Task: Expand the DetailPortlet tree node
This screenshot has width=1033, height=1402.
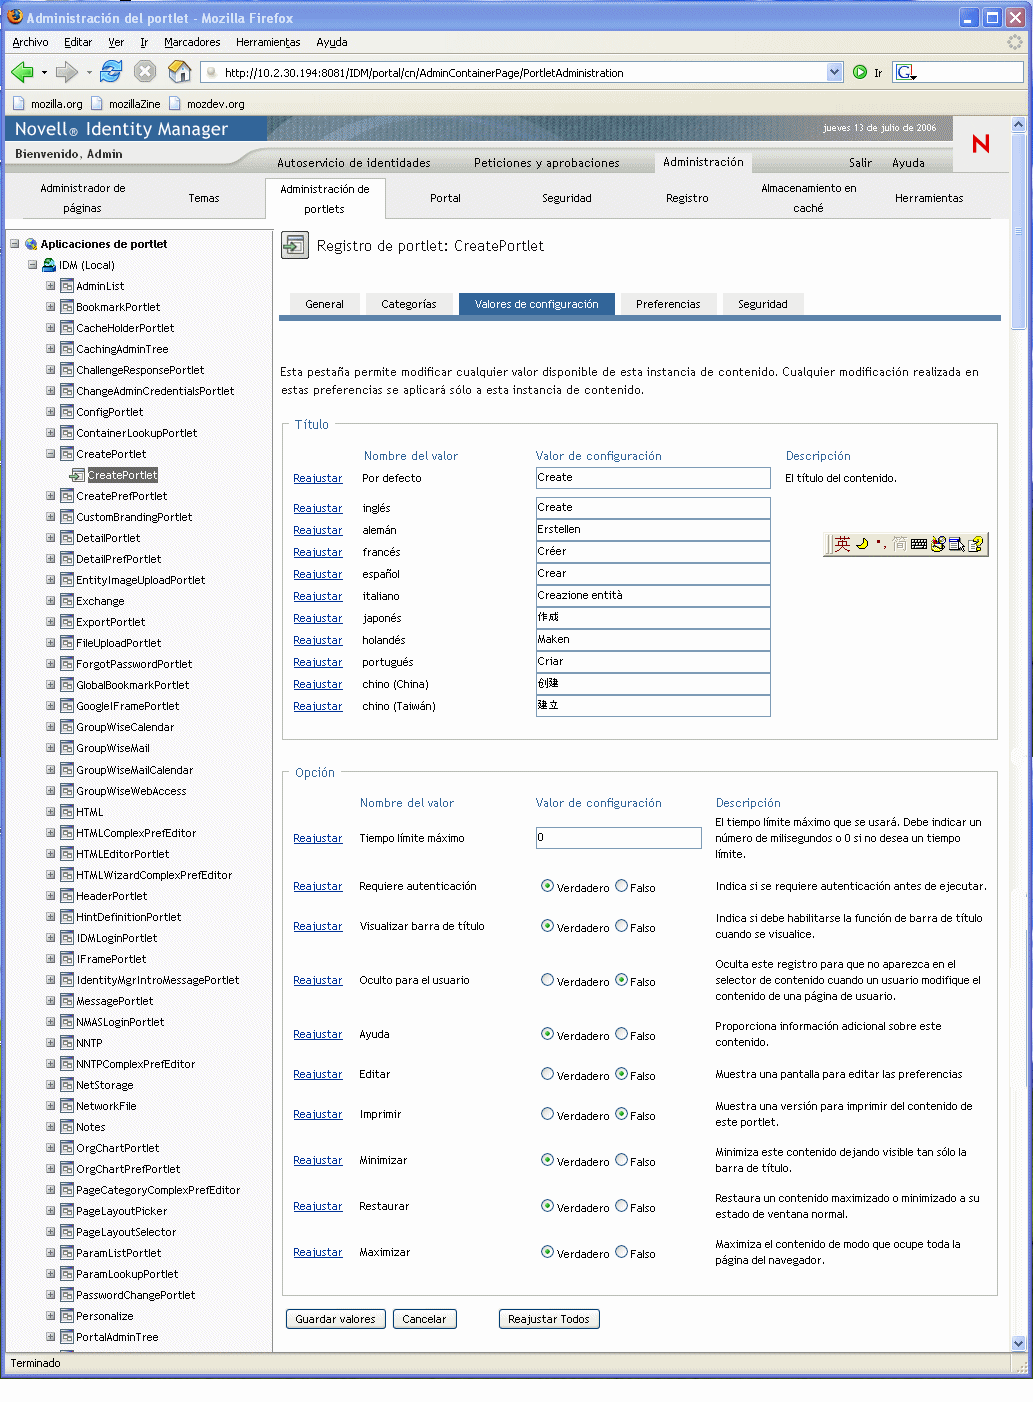Action: pos(51,538)
